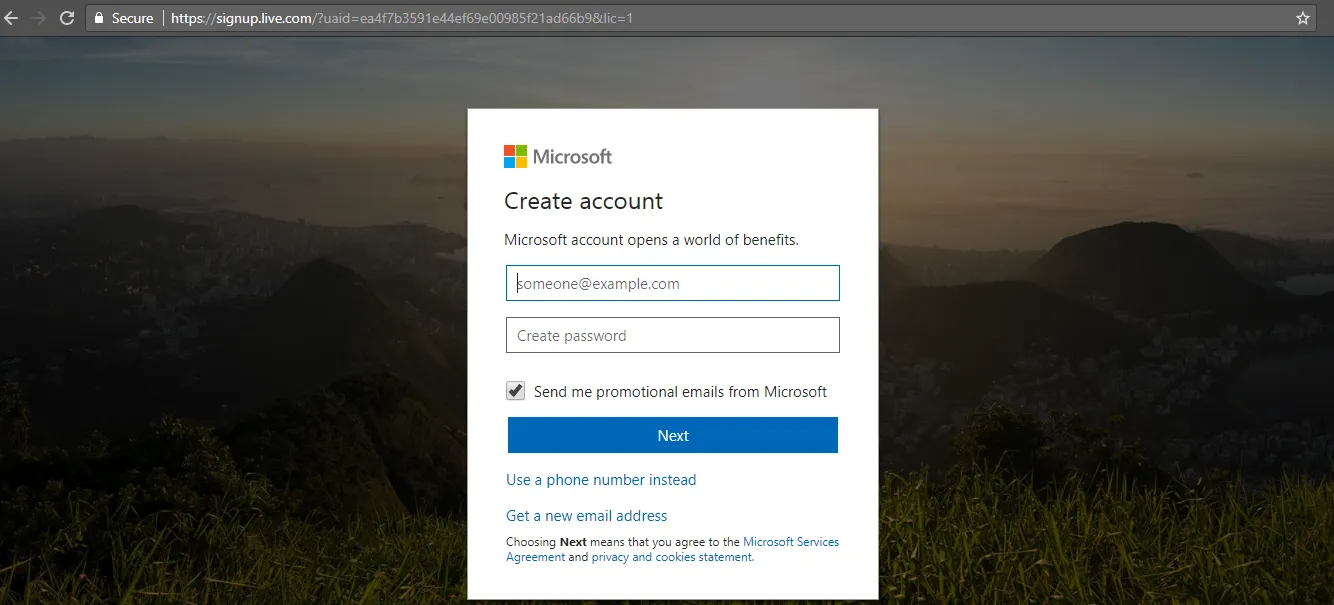This screenshot has height=605, width=1334.
Task: Open Use a phone number instead link
Action: (x=601, y=480)
